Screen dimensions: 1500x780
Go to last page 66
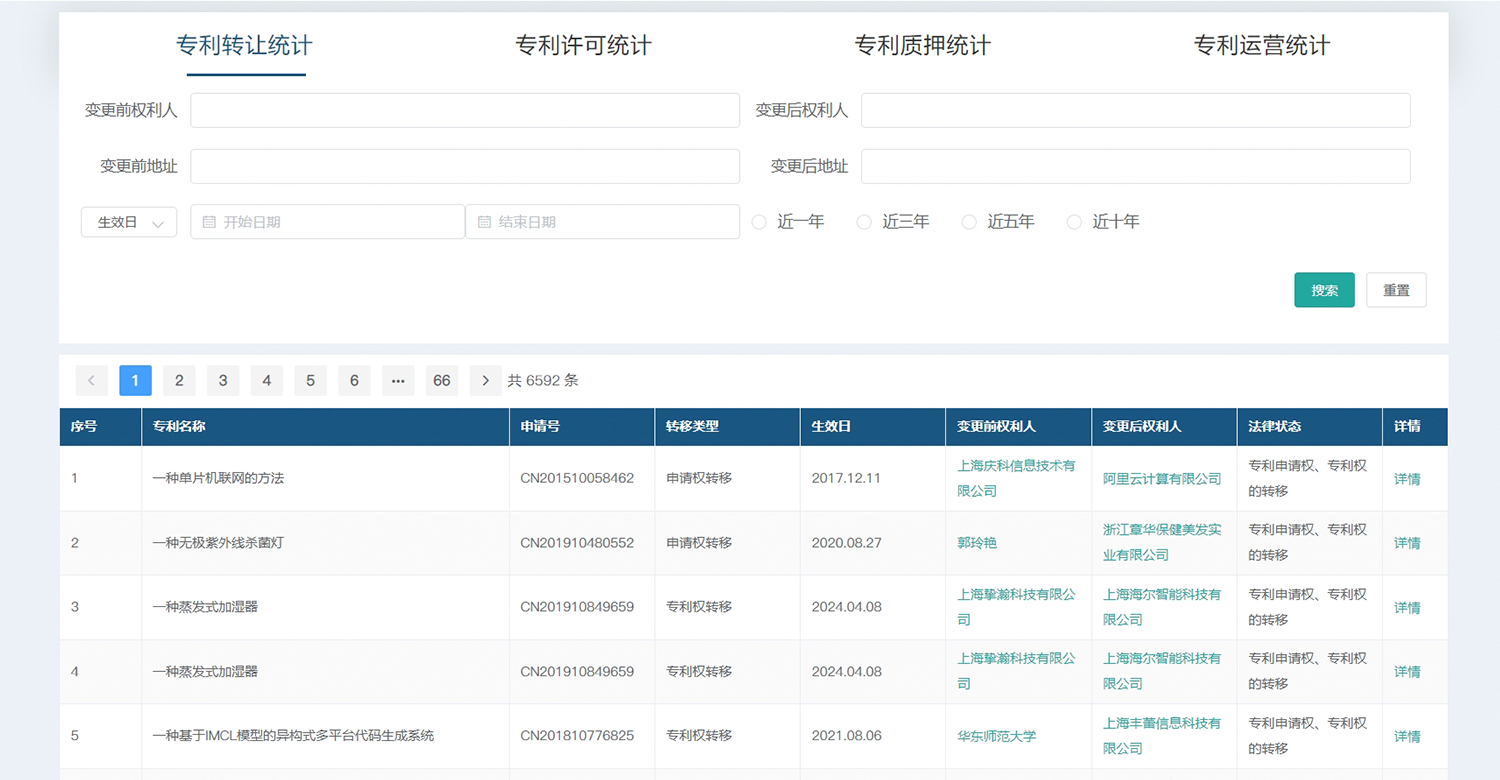pos(442,380)
